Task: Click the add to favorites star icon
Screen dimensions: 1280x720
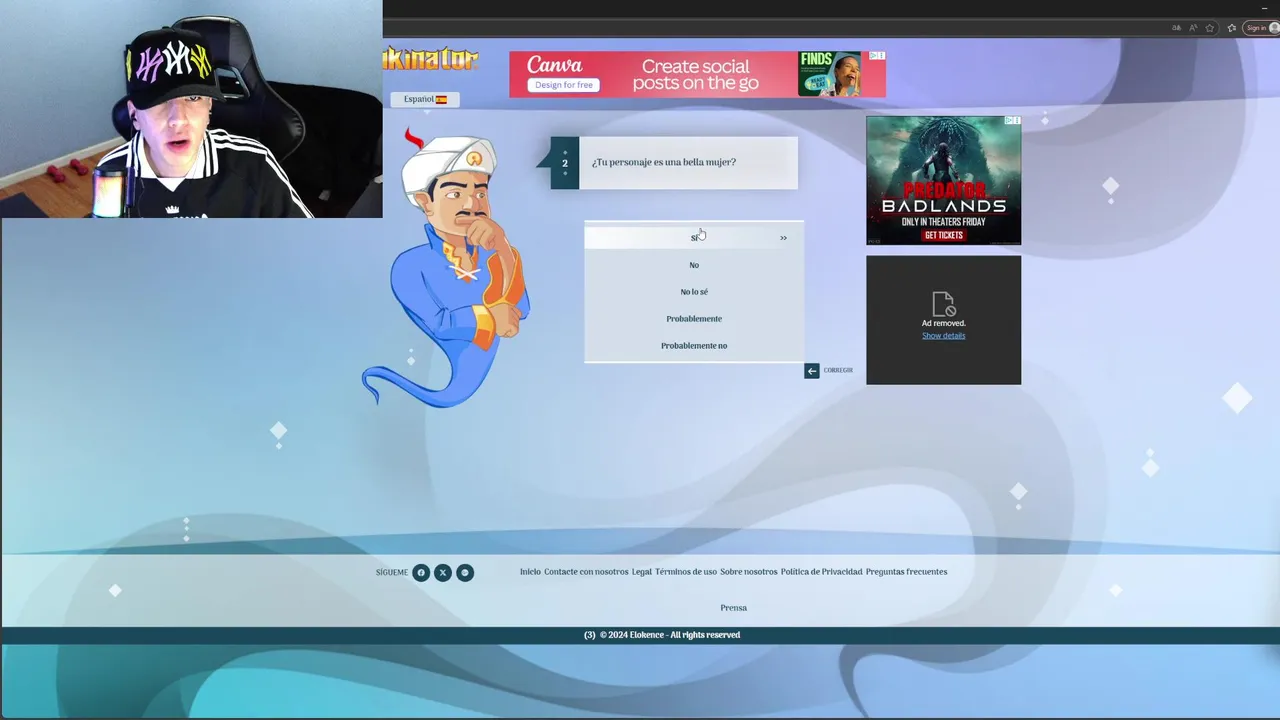Action: 1210,28
